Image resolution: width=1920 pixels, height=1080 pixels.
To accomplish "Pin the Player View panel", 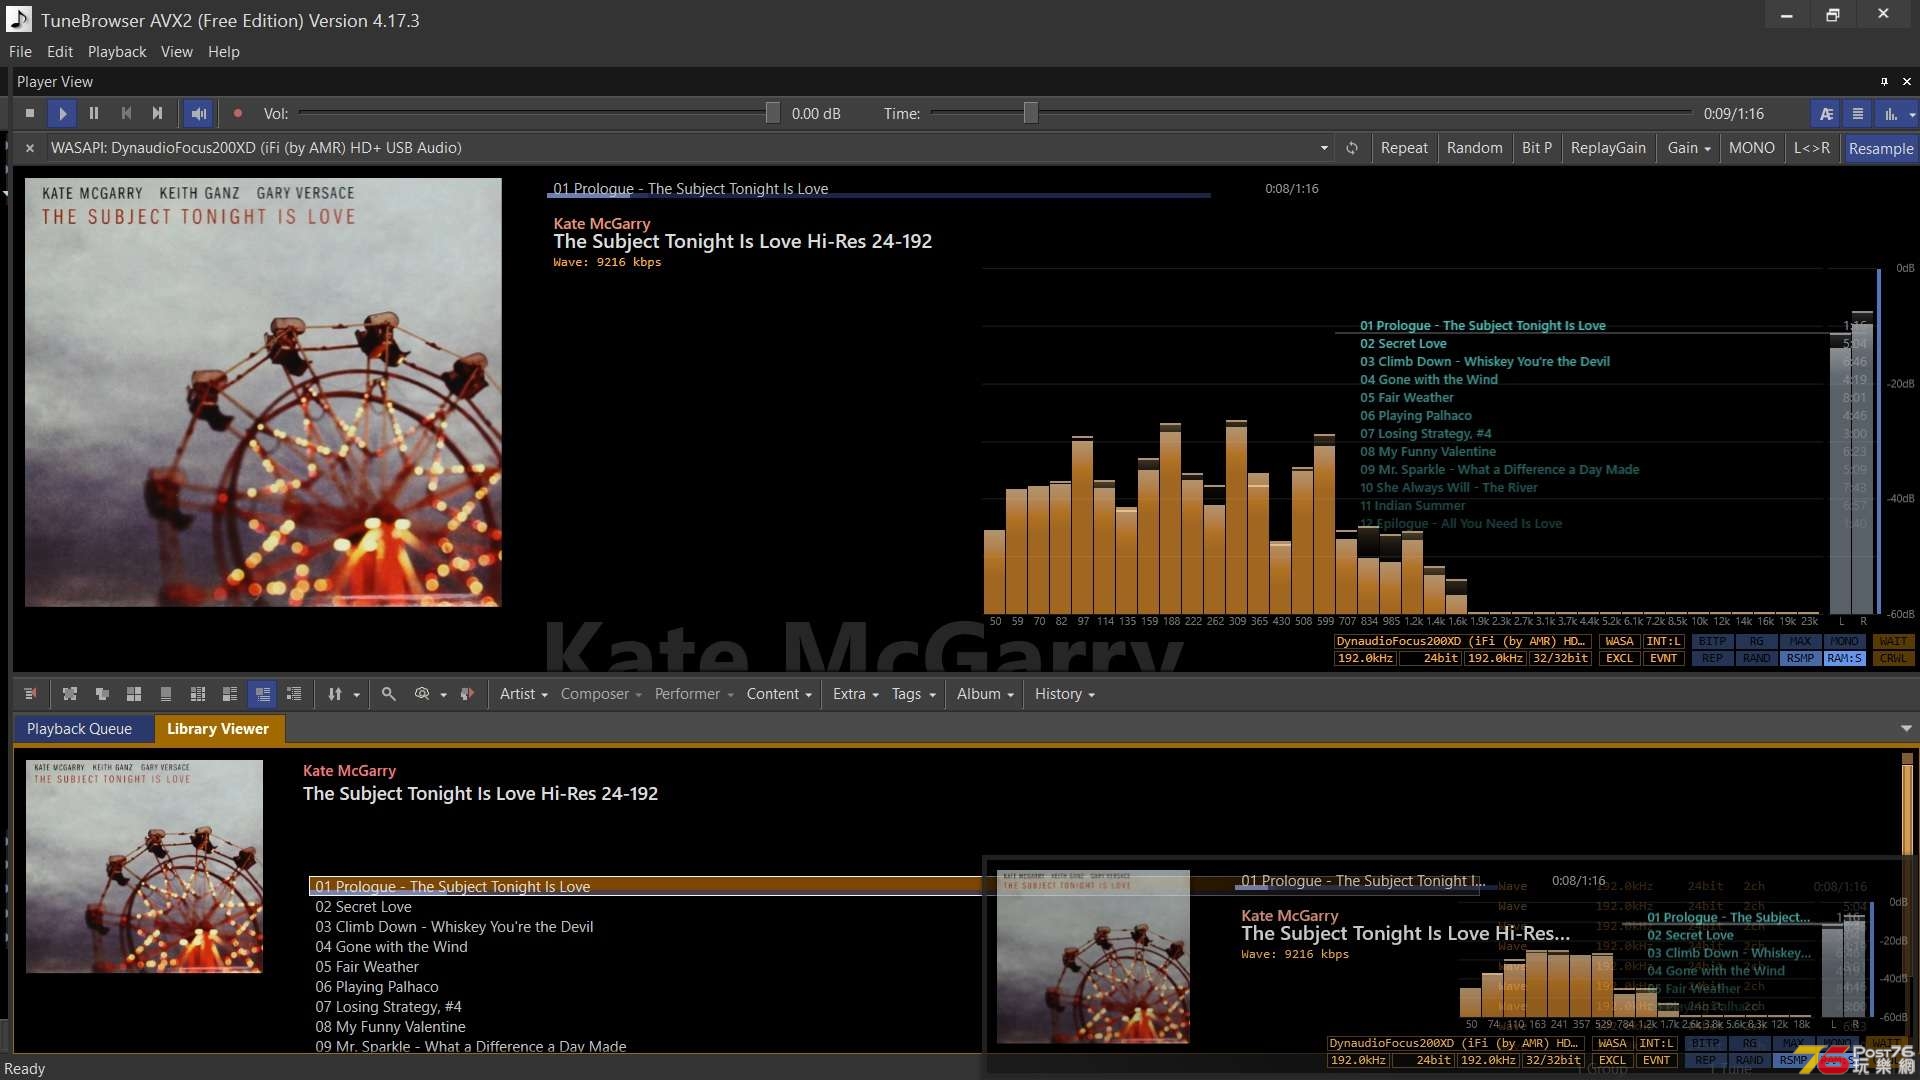I will click(1884, 82).
